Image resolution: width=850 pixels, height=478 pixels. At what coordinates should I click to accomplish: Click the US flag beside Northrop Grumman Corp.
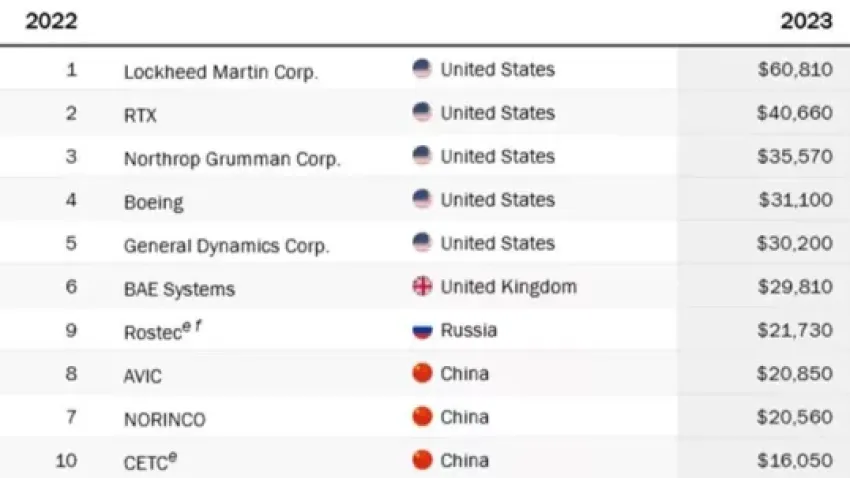point(422,156)
